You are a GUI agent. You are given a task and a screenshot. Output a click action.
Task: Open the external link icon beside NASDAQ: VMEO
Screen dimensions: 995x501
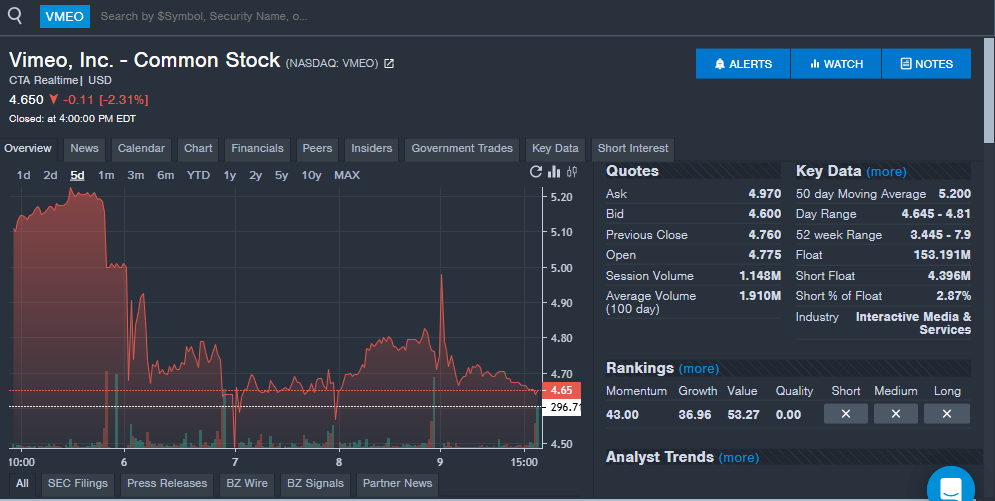[389, 63]
